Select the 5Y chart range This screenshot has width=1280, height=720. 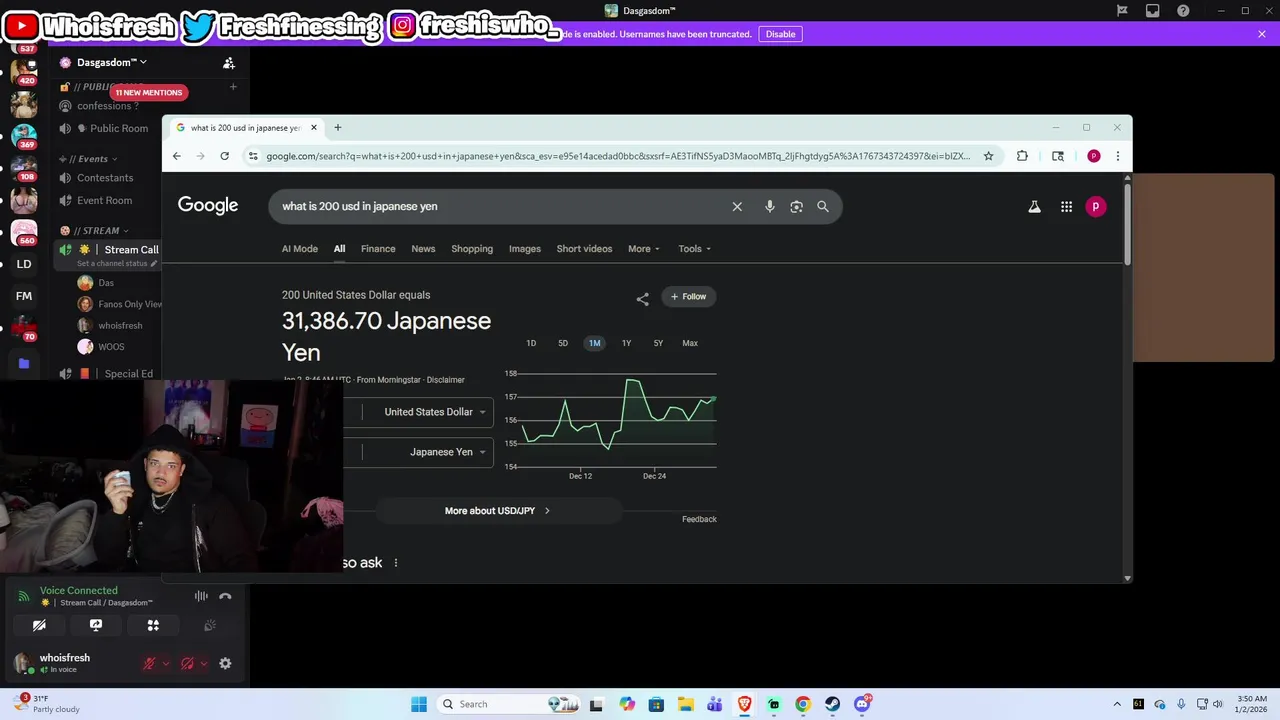pyautogui.click(x=658, y=343)
